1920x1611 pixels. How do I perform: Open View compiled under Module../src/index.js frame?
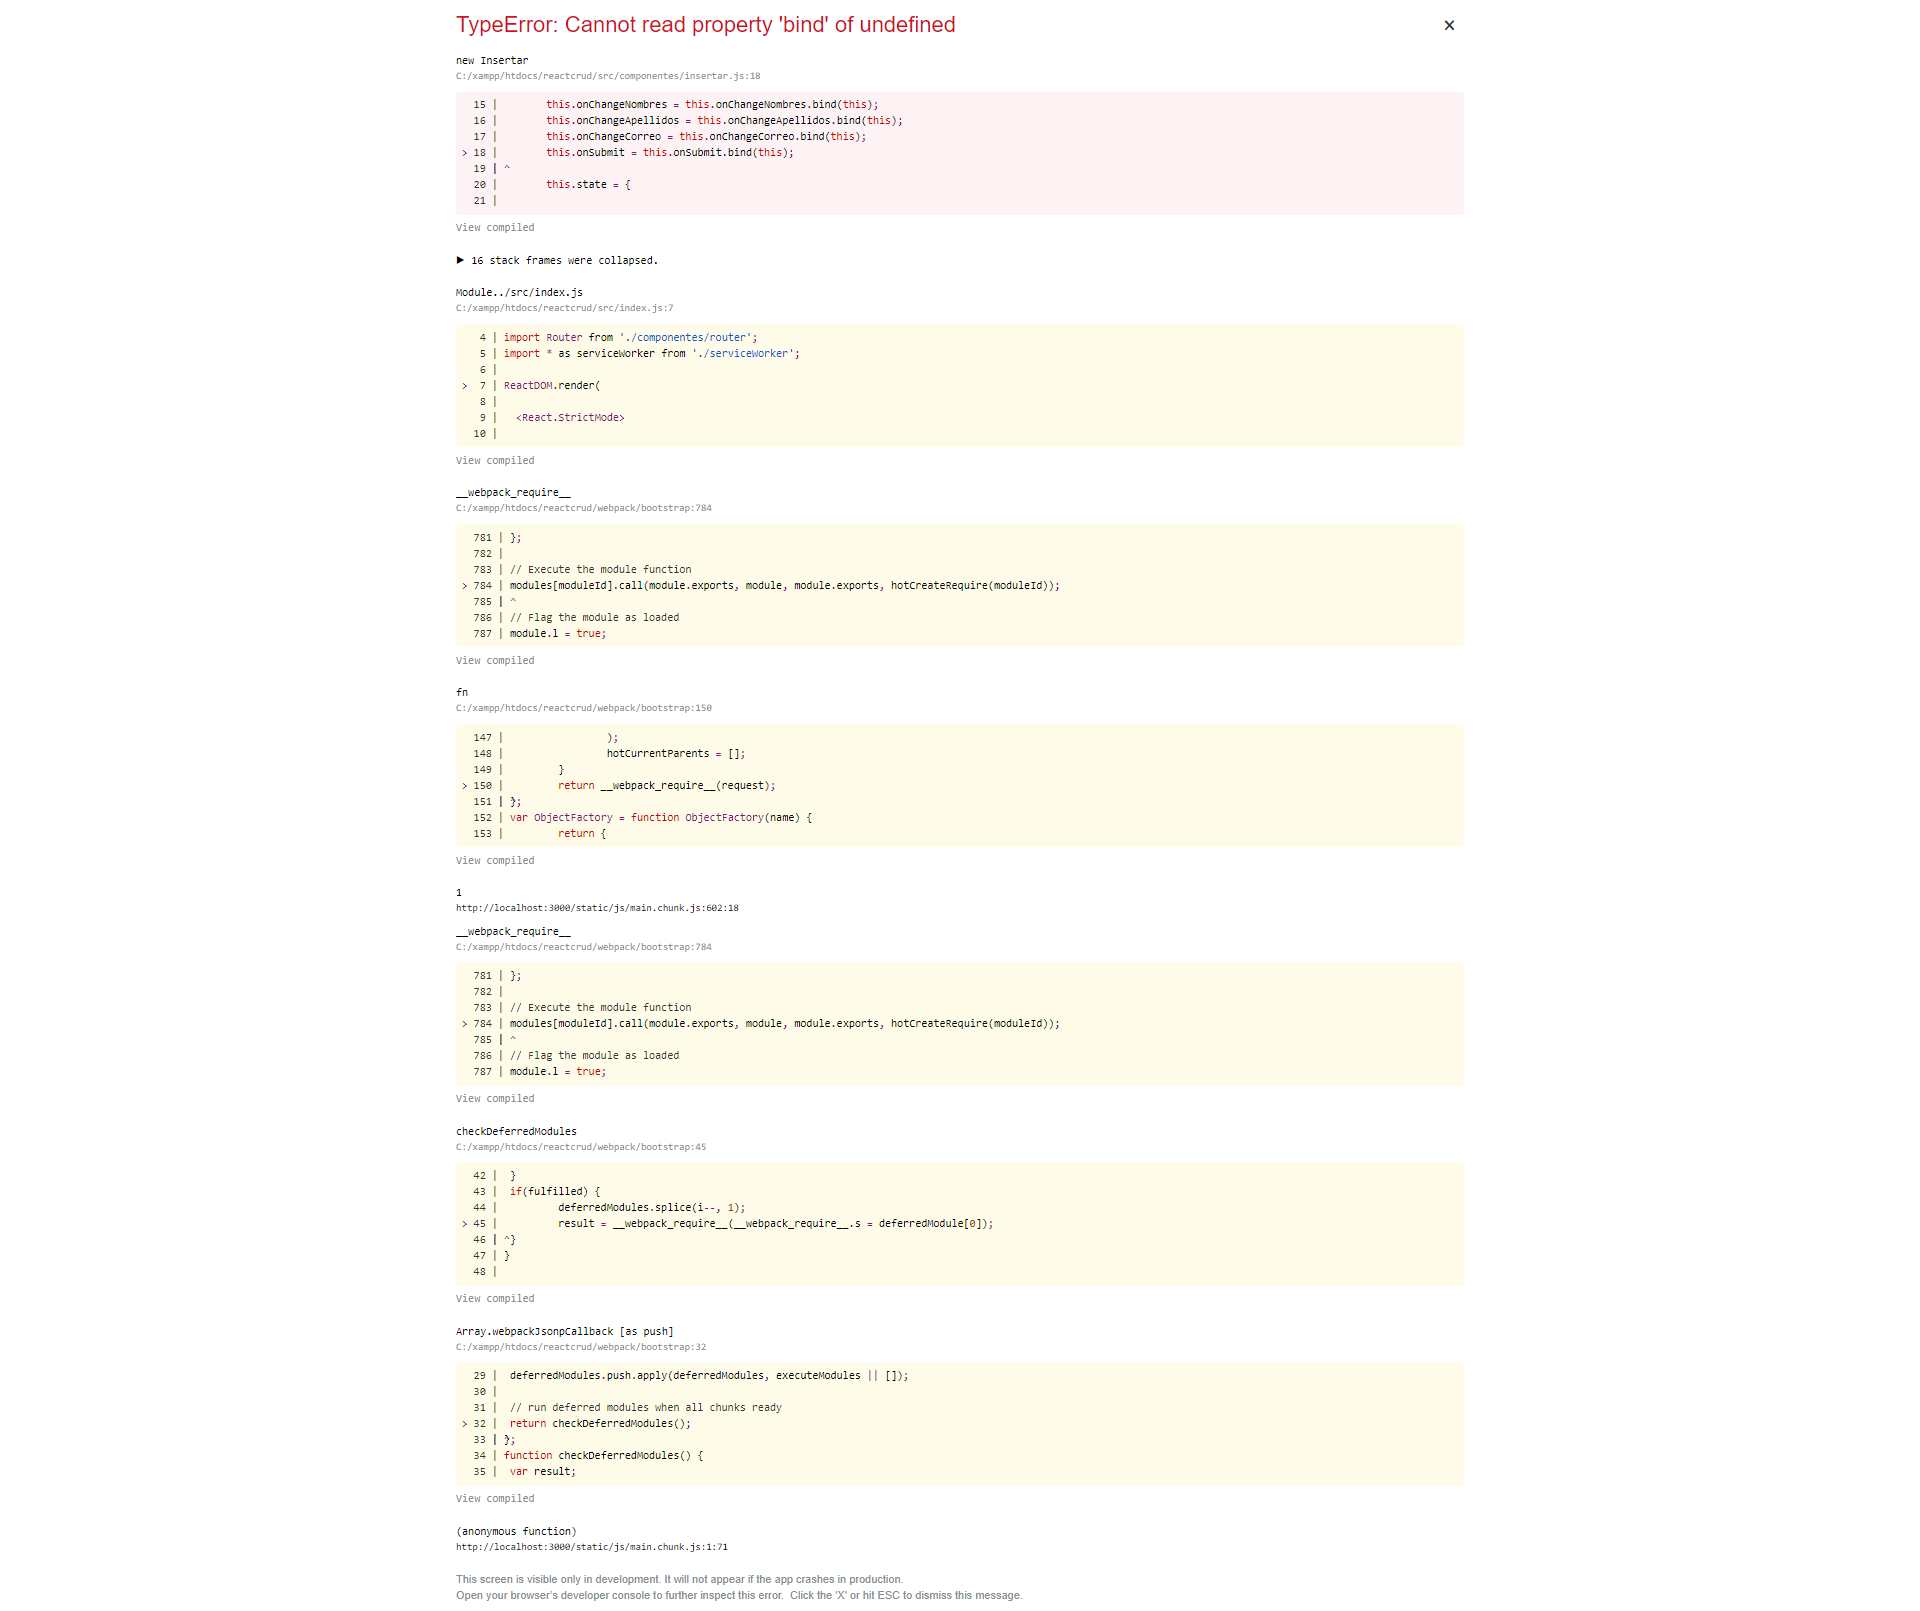pos(495,461)
